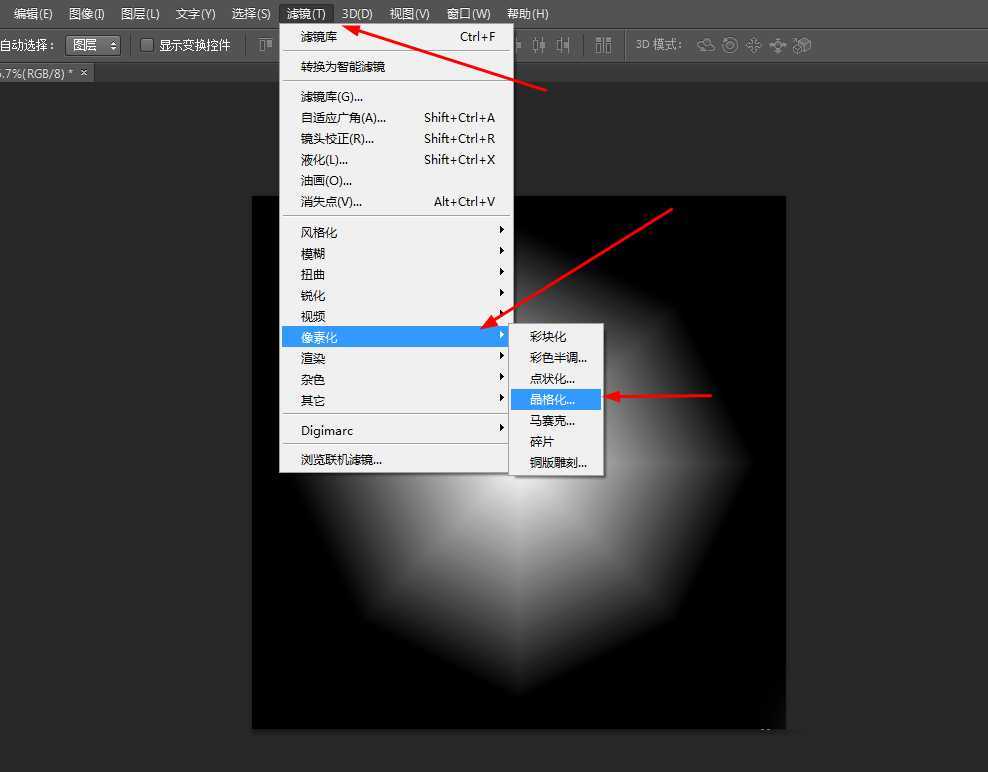Expand the 风格化 filter submenu
Screen dimensions: 988x772
pyautogui.click(x=318, y=231)
